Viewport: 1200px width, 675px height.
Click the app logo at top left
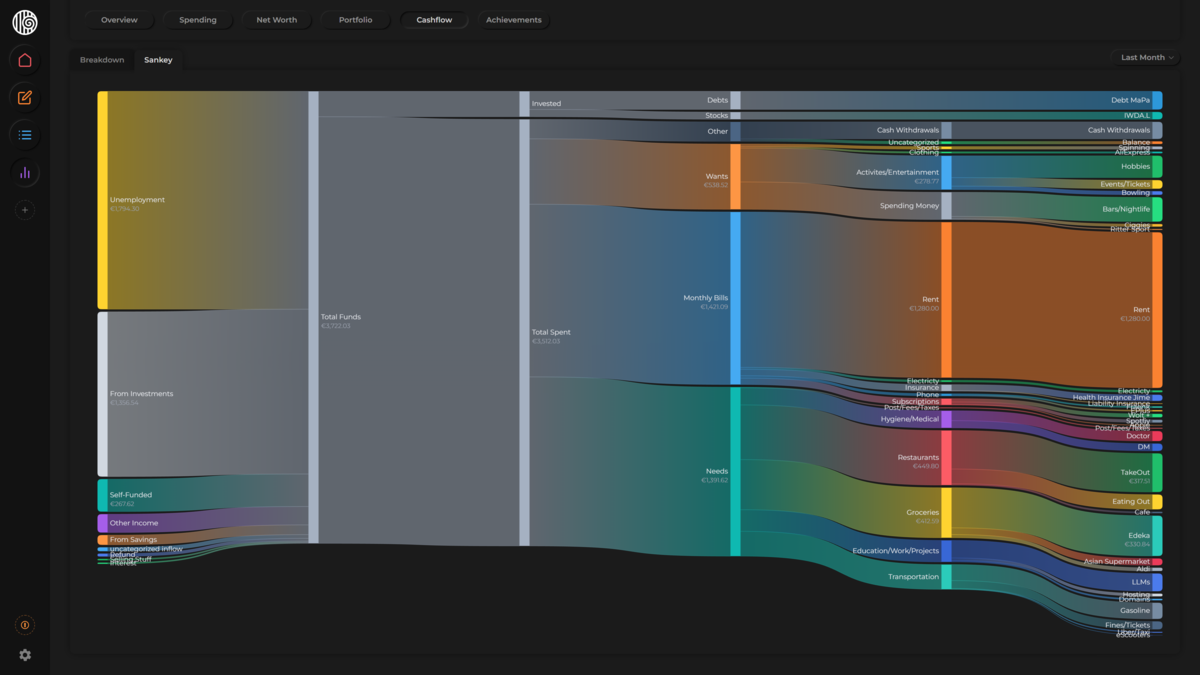[25, 22]
